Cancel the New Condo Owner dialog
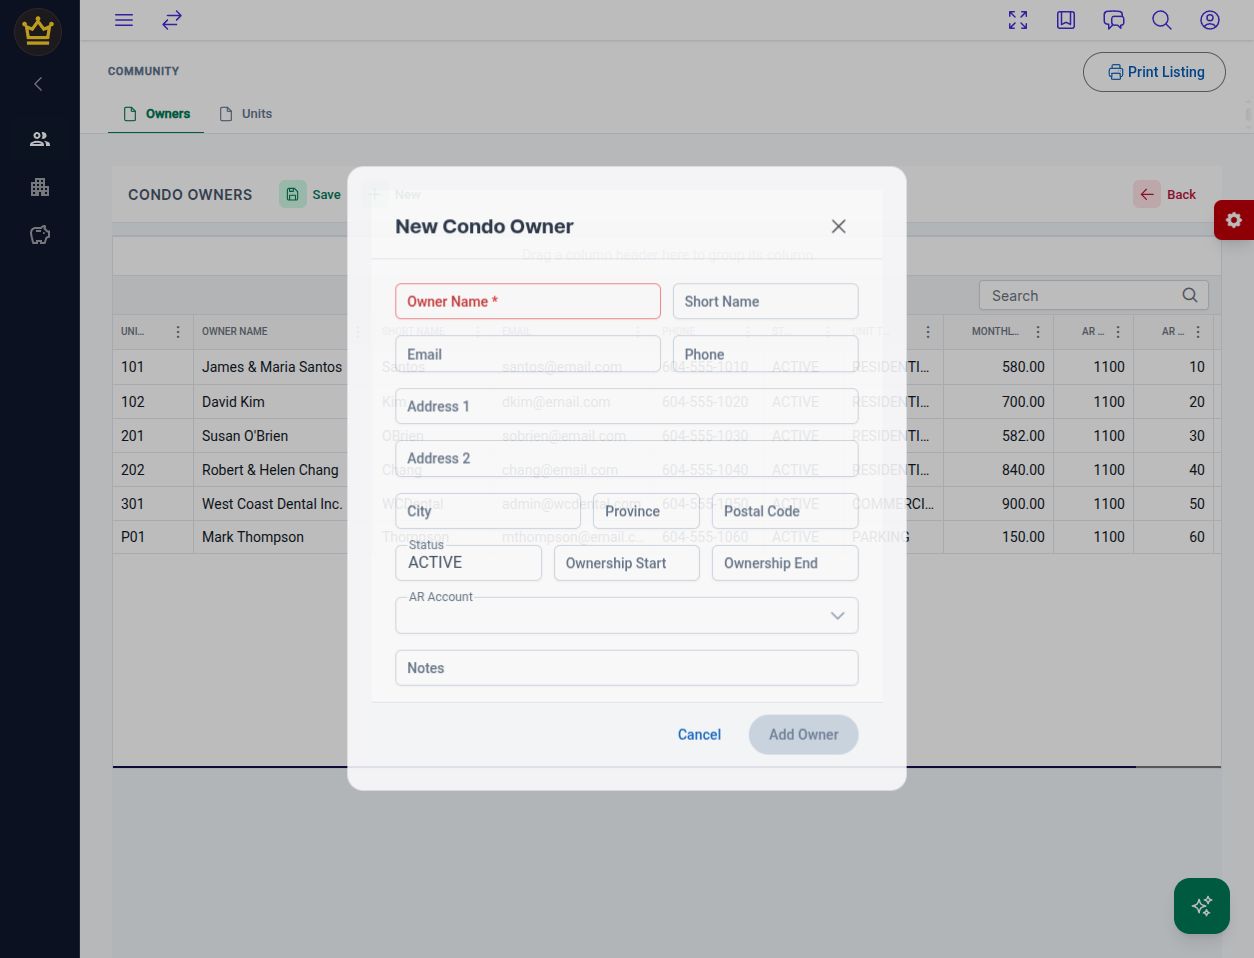Screen dimensions: 1254x958 point(699,735)
